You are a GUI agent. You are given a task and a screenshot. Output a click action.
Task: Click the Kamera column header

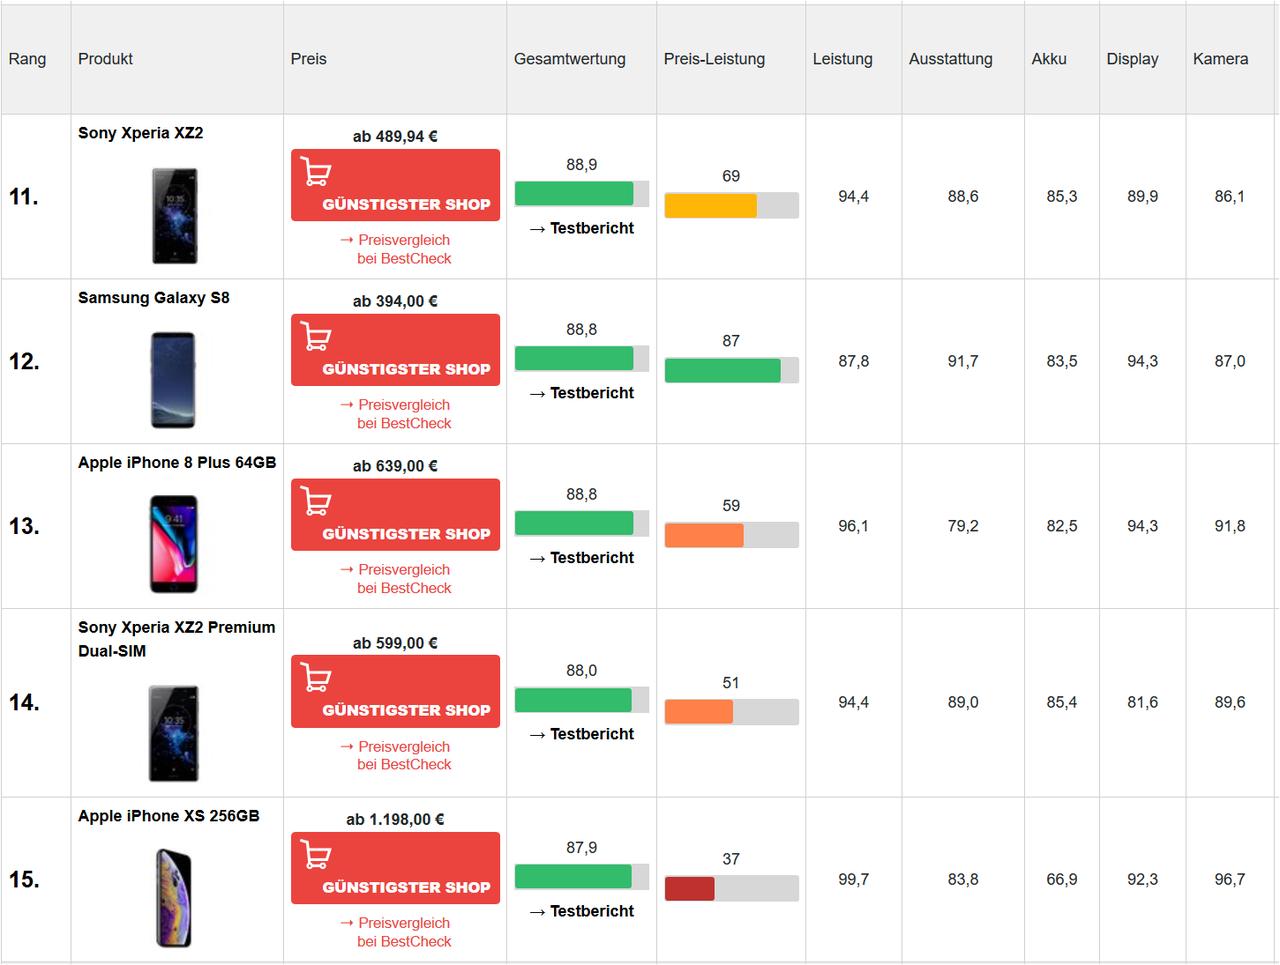(1221, 59)
